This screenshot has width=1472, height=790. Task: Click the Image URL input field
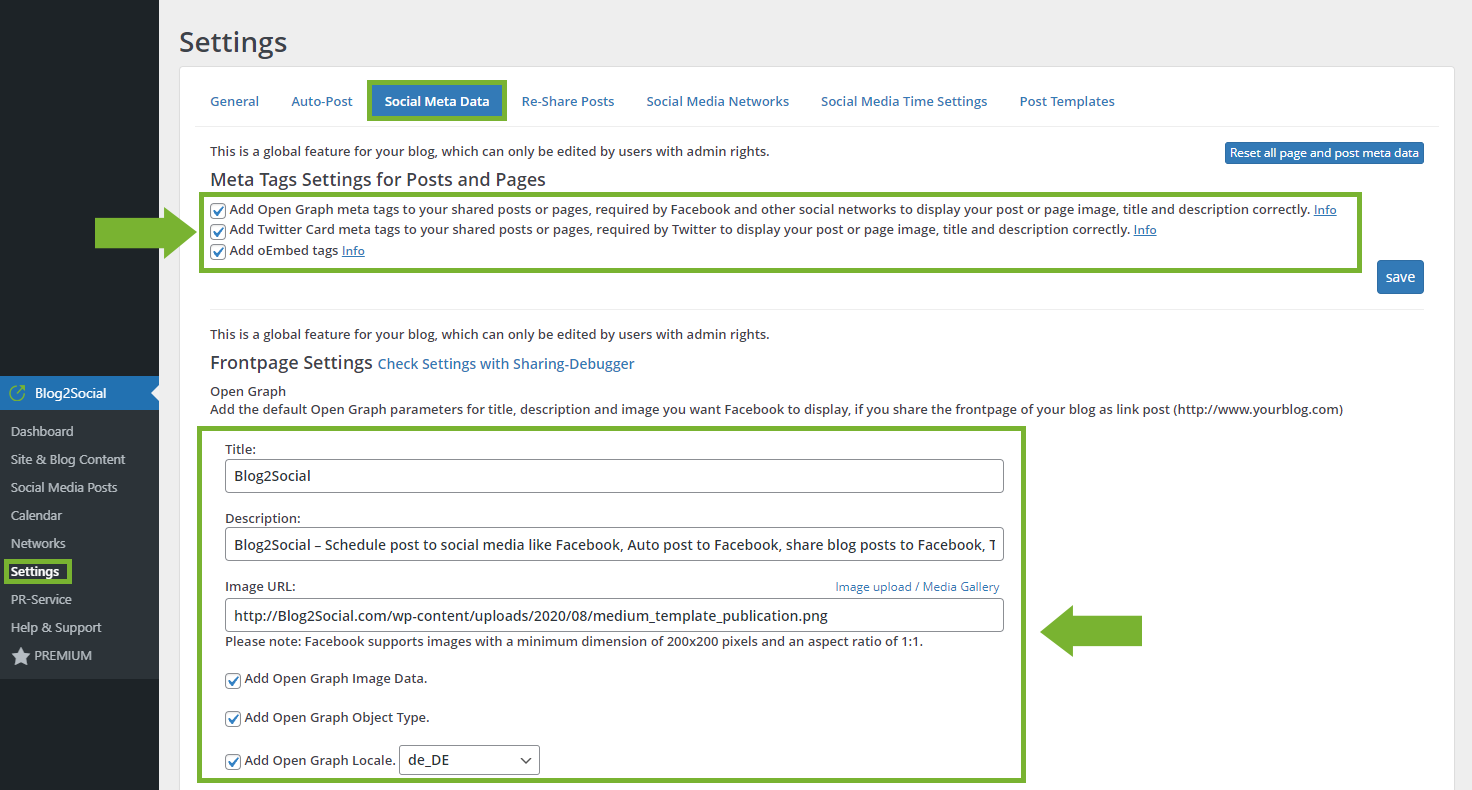click(x=614, y=615)
